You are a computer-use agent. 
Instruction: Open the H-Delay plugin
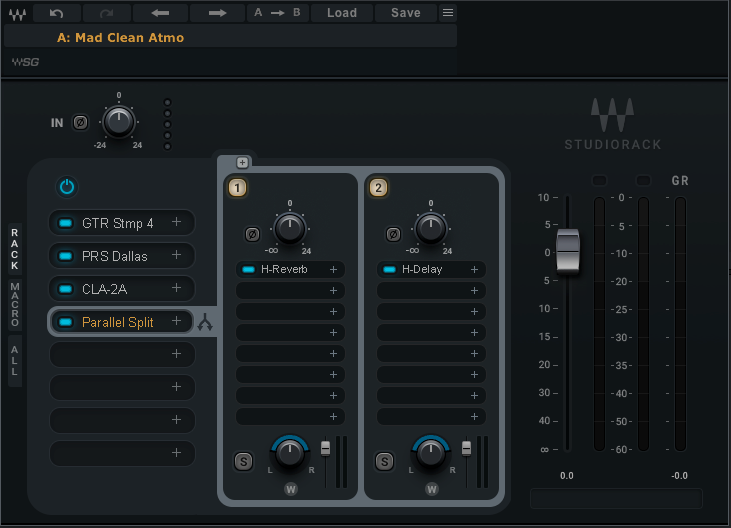[x=422, y=269]
